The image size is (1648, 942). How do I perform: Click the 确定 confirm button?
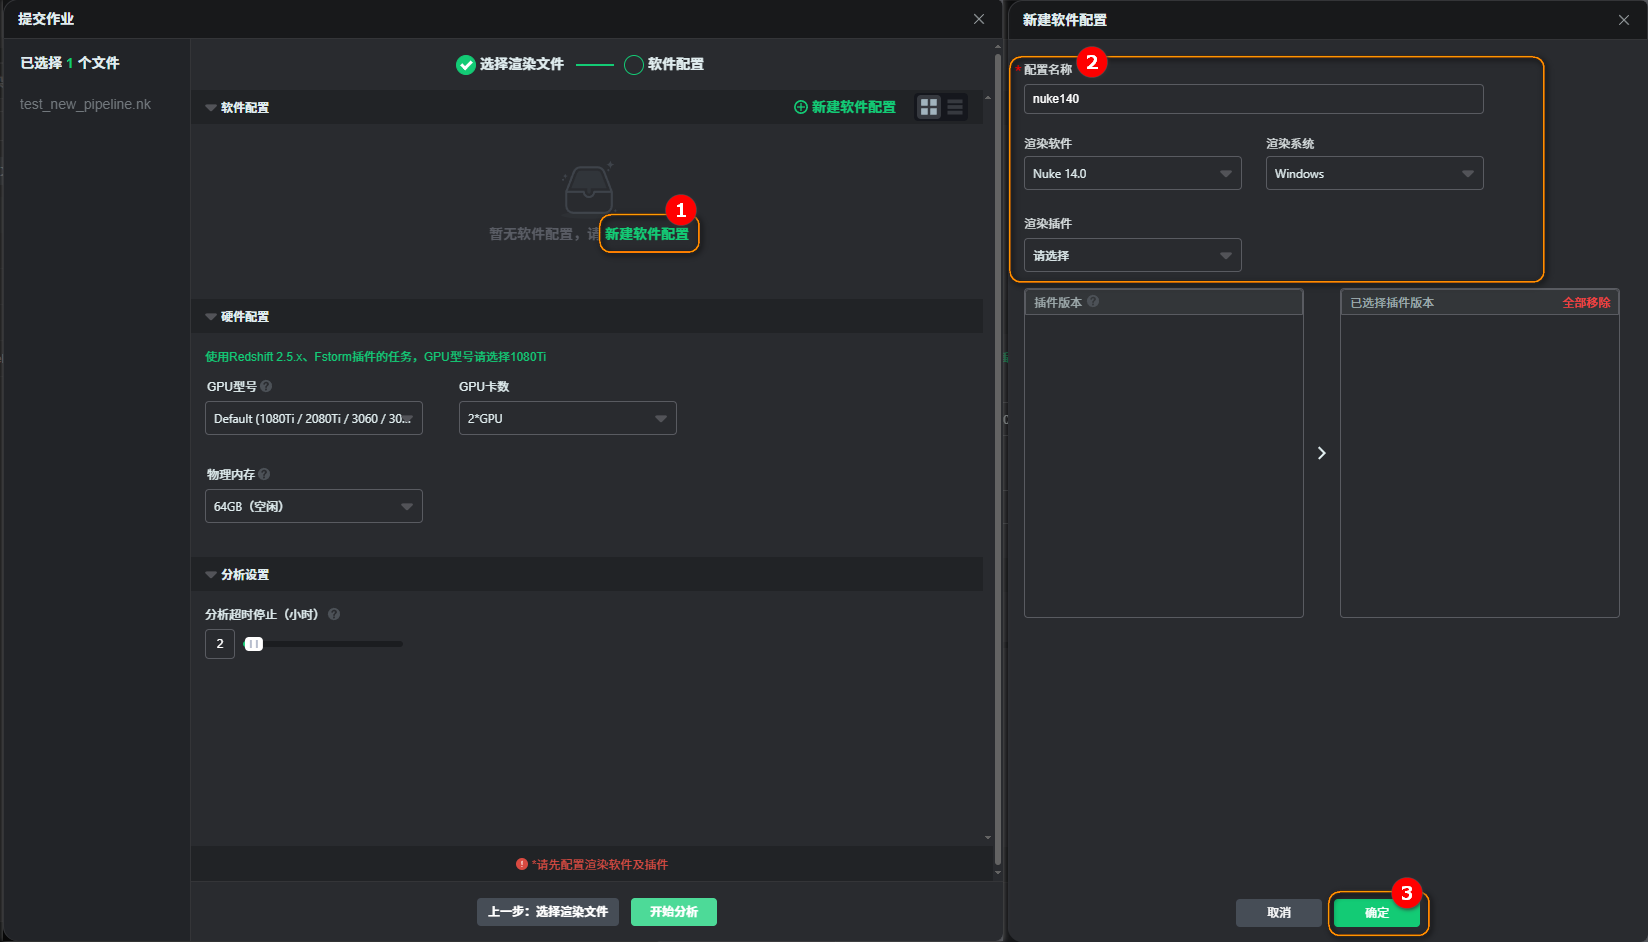tap(1377, 912)
